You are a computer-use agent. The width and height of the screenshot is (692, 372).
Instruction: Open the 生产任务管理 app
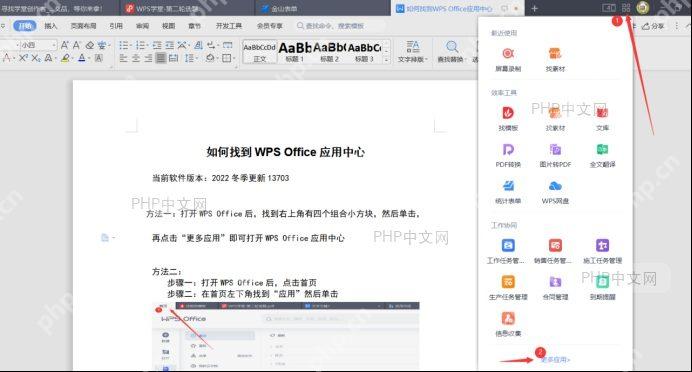coord(508,287)
